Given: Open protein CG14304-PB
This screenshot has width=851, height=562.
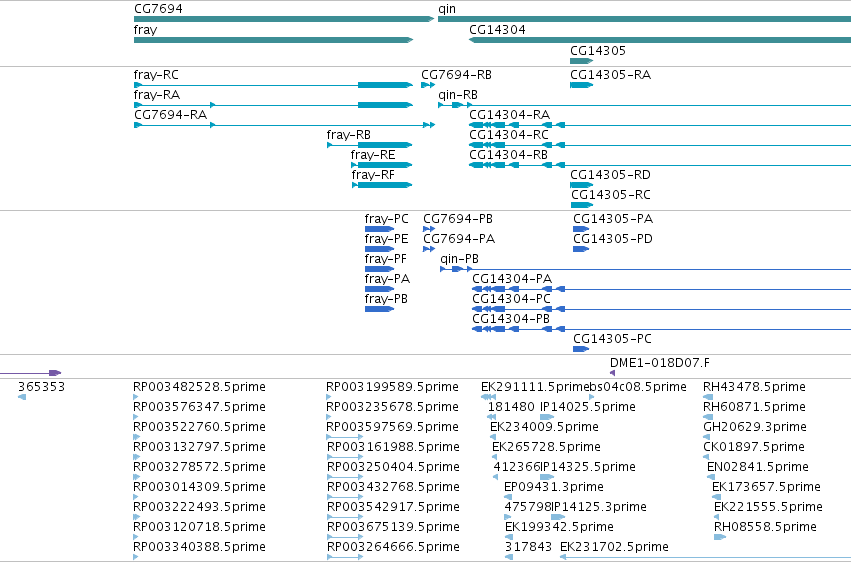Looking at the screenshot, I should (511, 320).
